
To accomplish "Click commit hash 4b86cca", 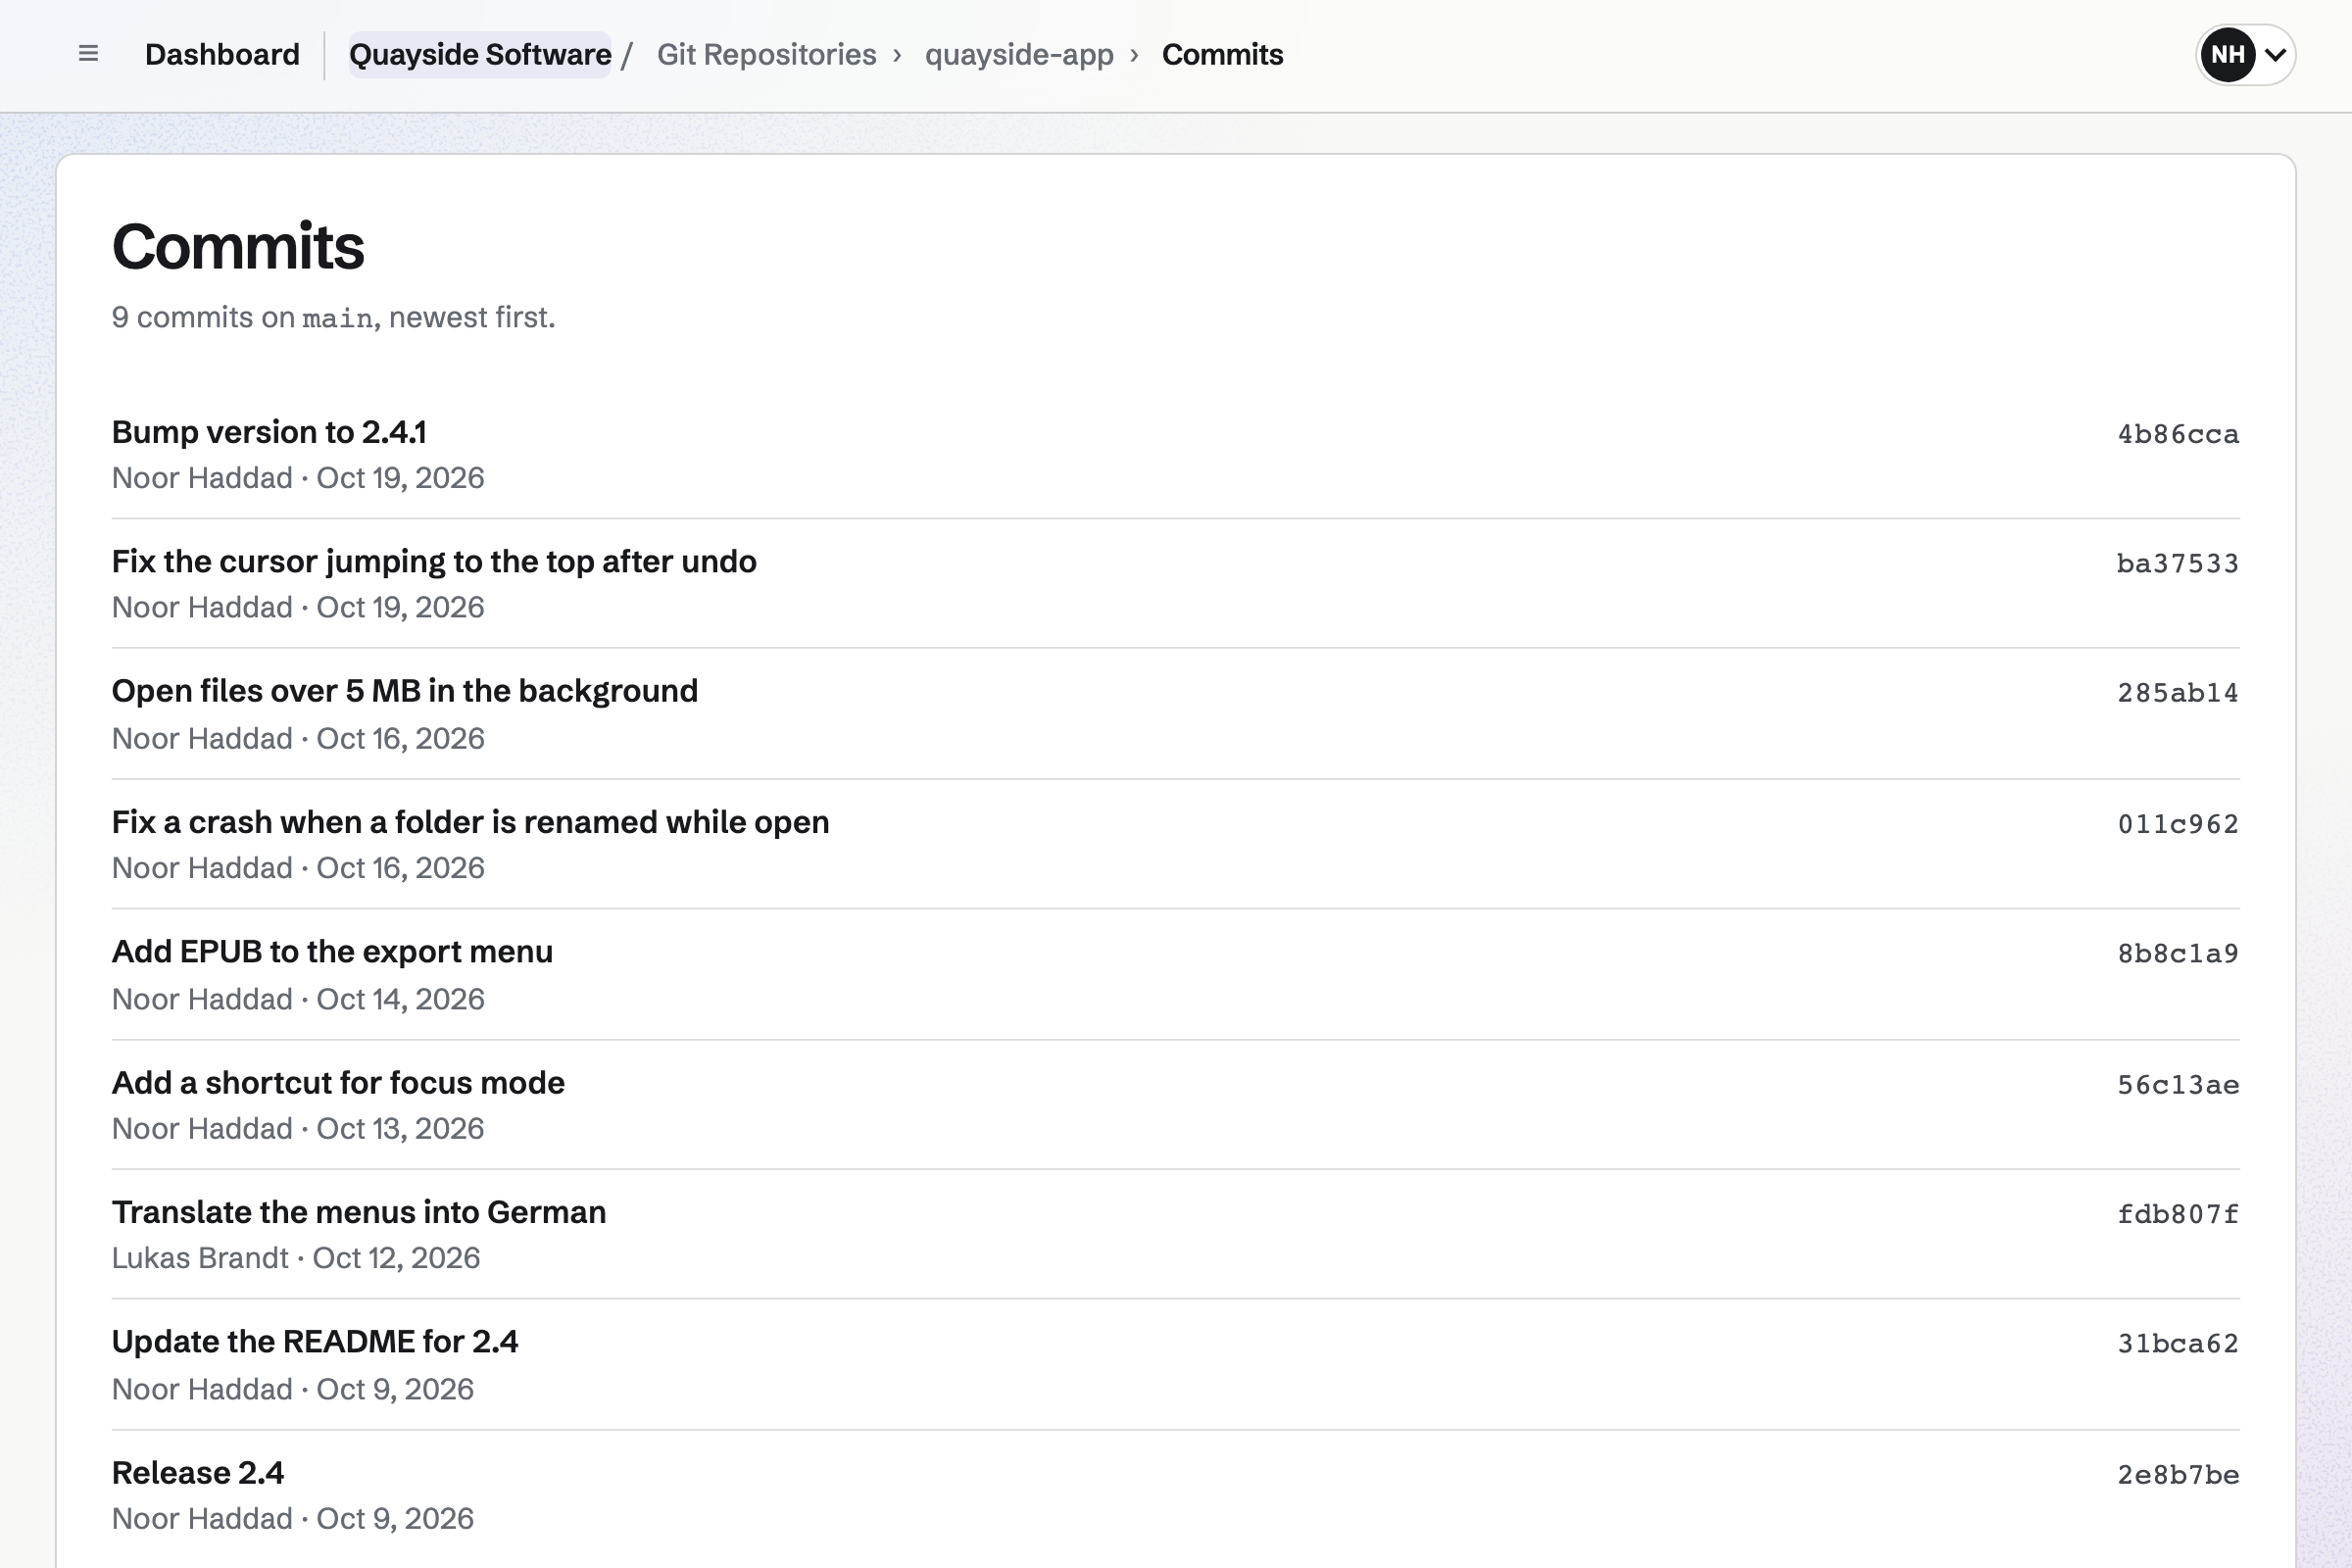I will point(2178,434).
